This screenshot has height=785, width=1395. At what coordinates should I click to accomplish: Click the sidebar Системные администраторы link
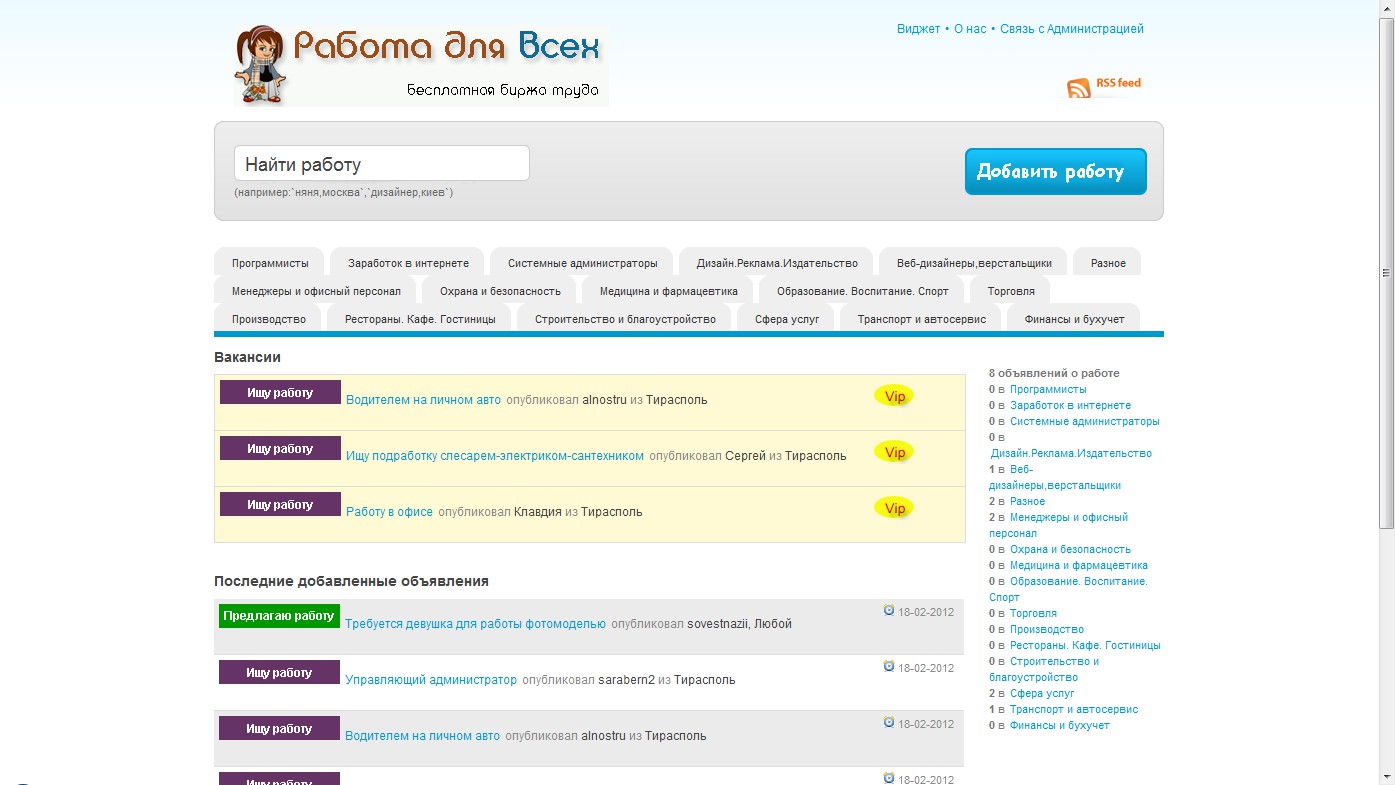click(1085, 421)
